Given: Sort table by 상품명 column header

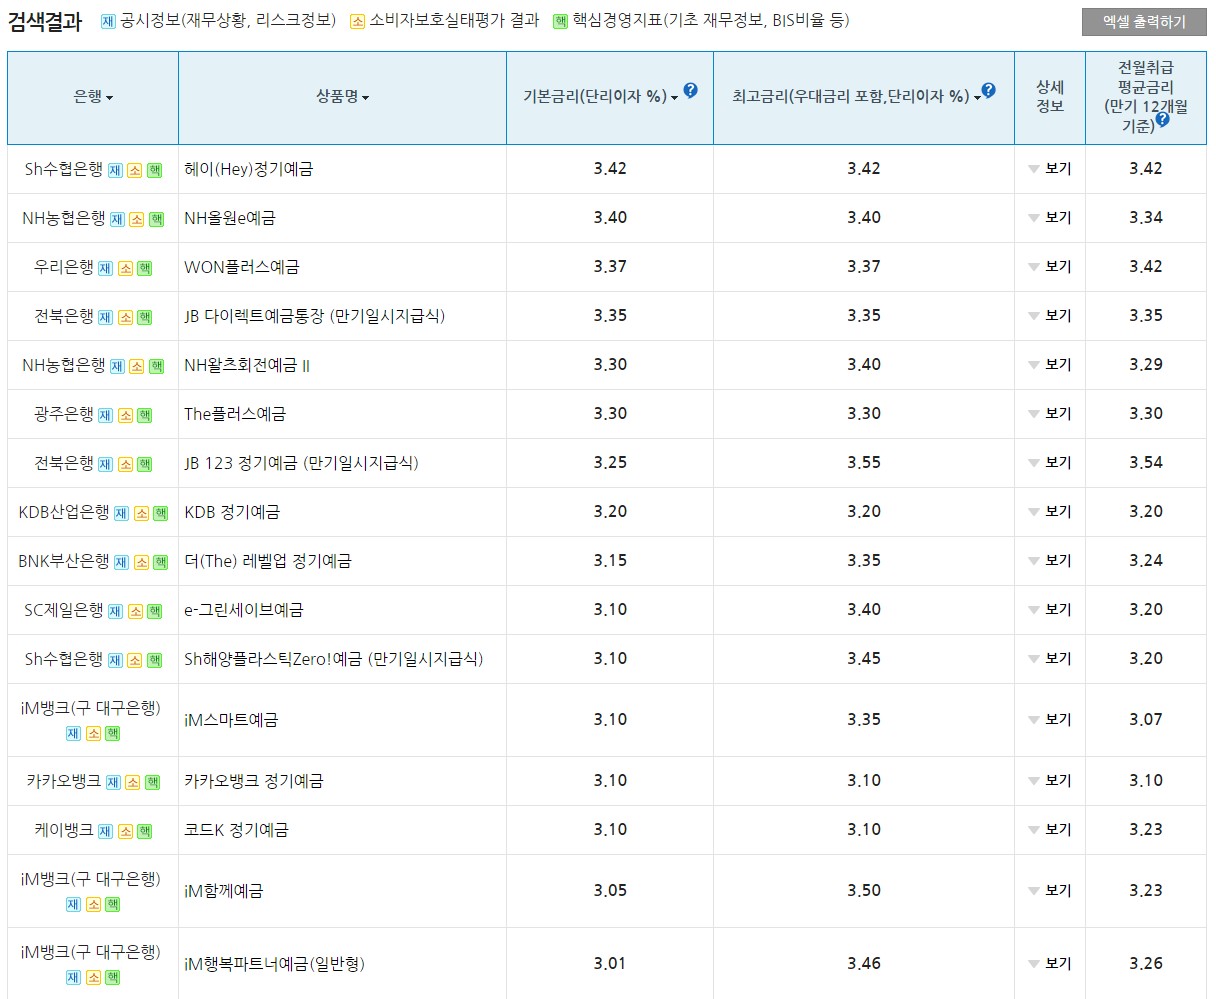Looking at the screenshot, I should click(x=343, y=97).
